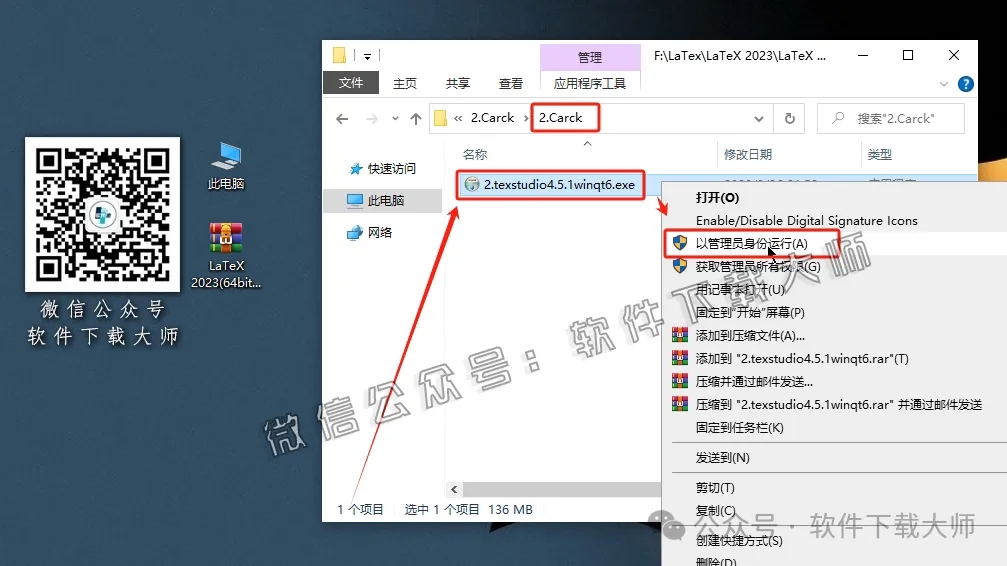Click the QR code image on the desktop
The width and height of the screenshot is (1007, 566).
[x=103, y=214]
